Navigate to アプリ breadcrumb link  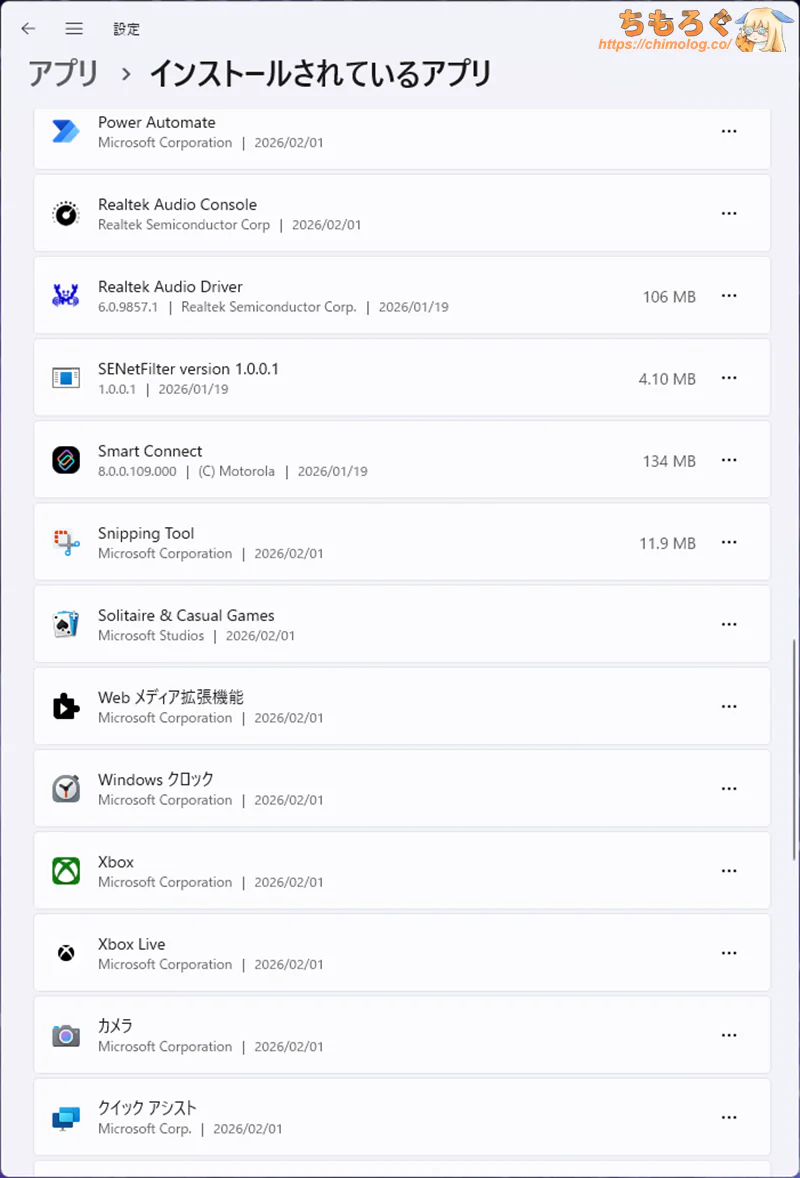[x=63, y=74]
